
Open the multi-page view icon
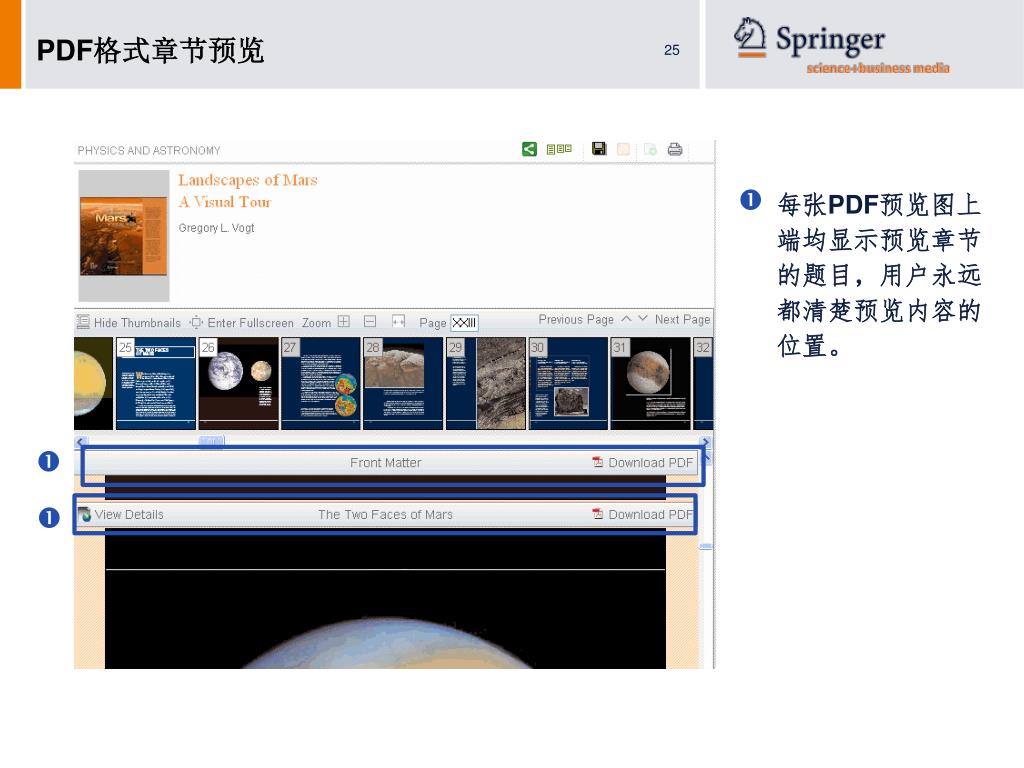559,149
